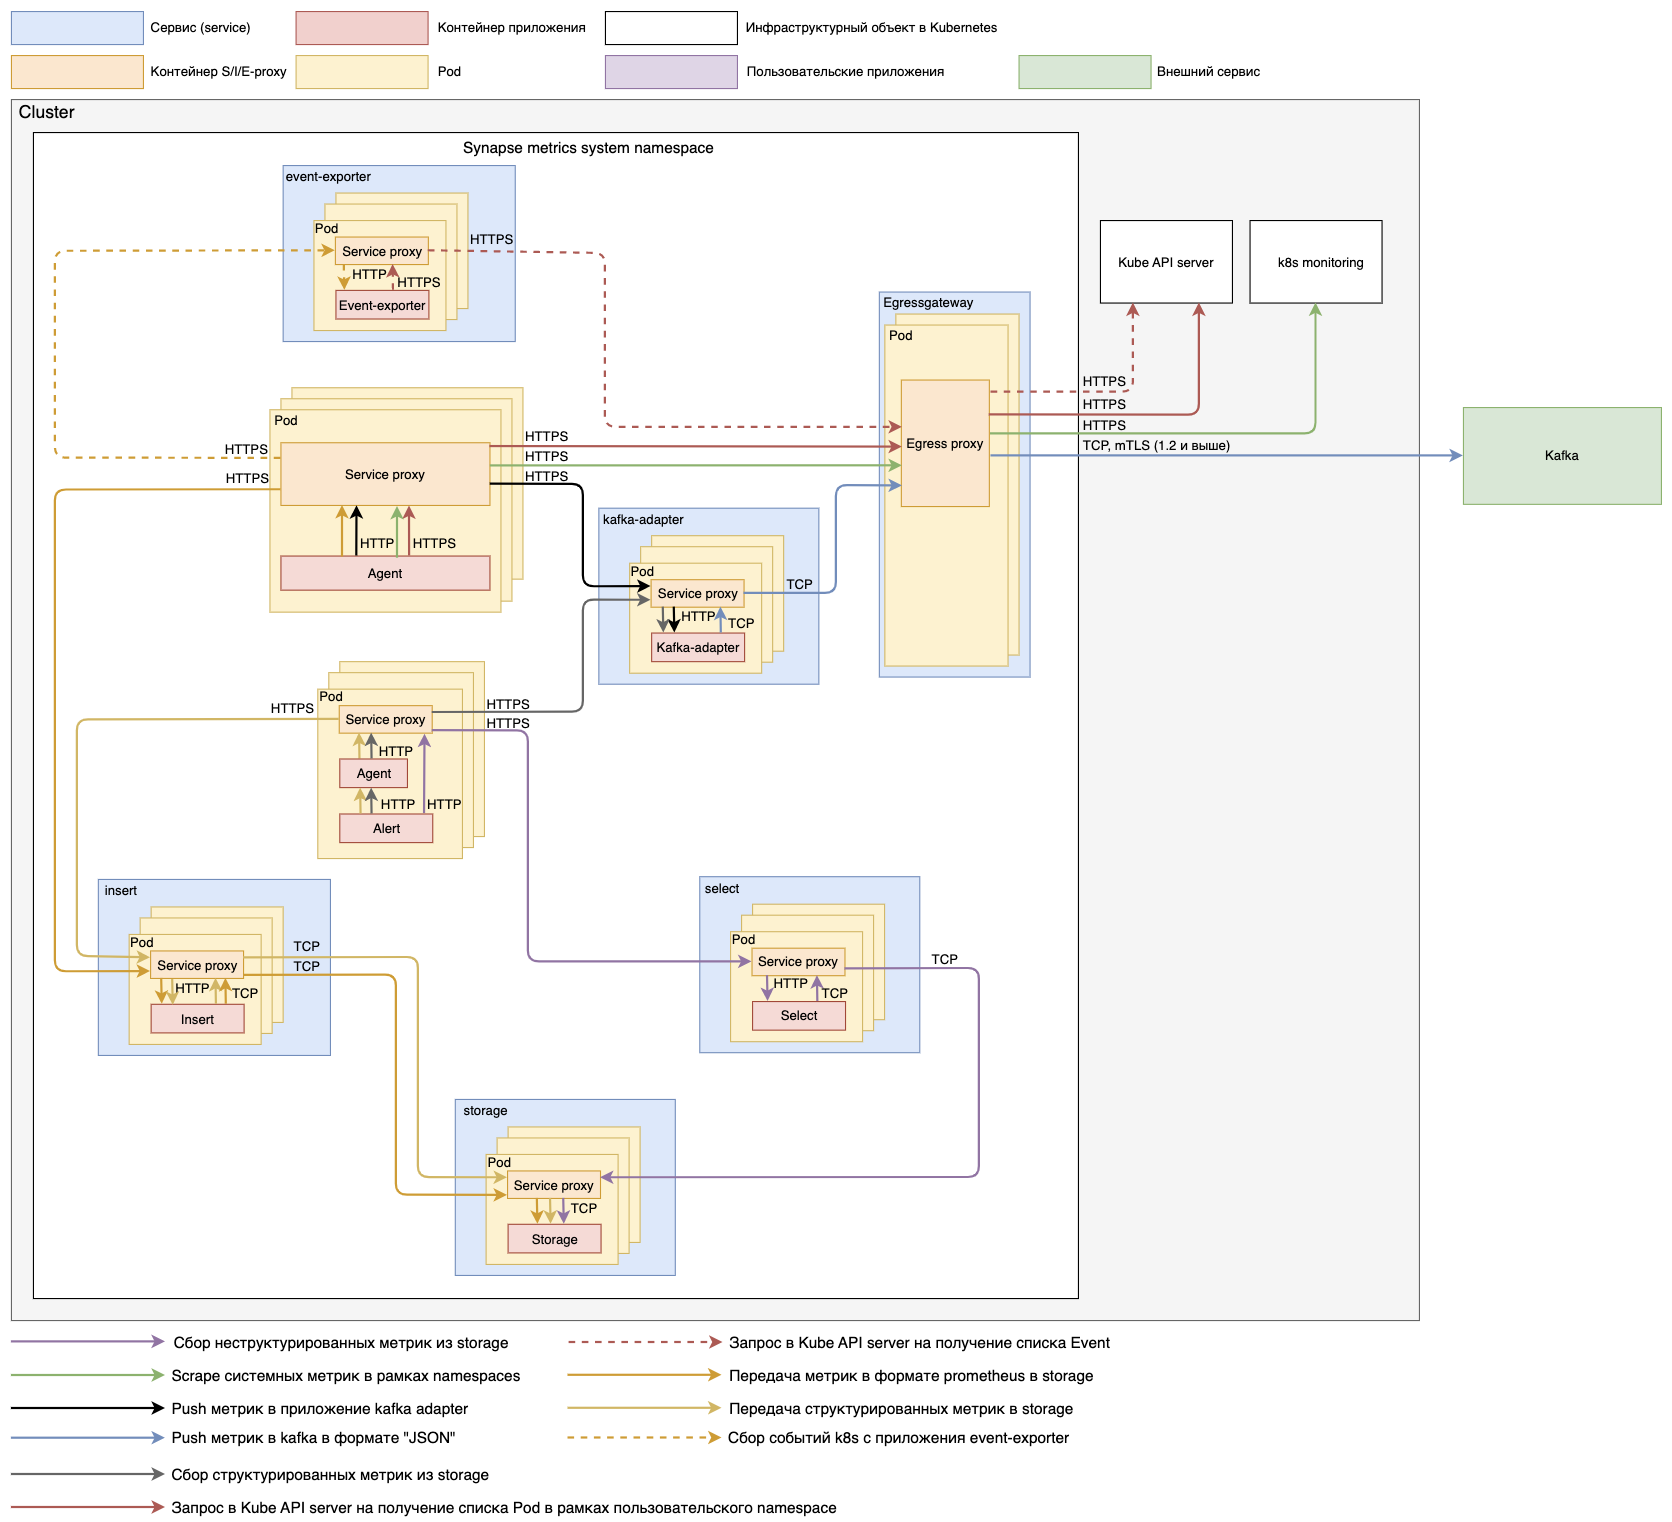Click the pink Контейнер приложения legend swatch
This screenshot has height=1522, width=1672.
[x=361, y=28]
